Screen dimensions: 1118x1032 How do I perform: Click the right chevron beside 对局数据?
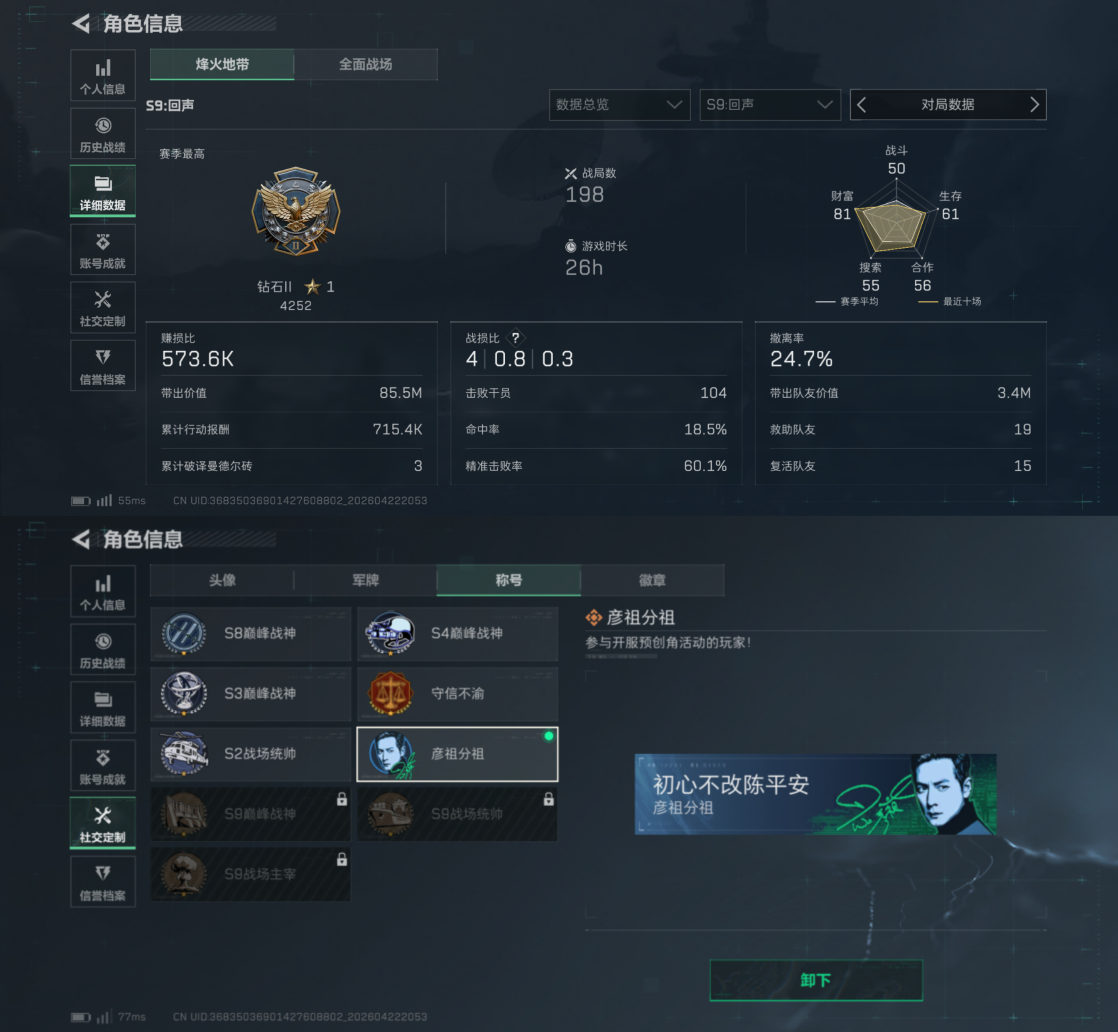pyautogui.click(x=1034, y=105)
